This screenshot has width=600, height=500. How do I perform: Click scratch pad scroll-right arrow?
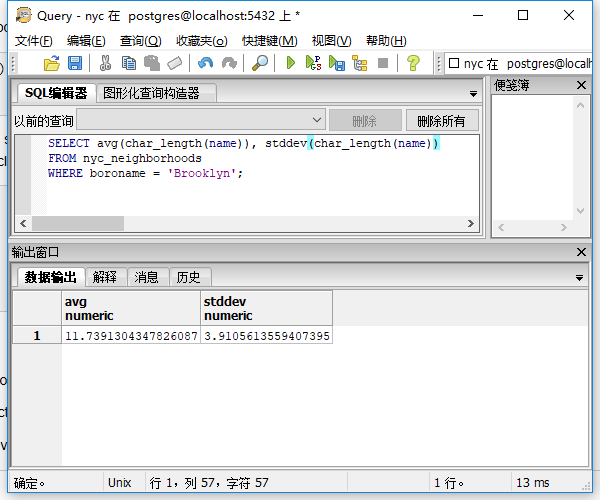(x=563, y=227)
